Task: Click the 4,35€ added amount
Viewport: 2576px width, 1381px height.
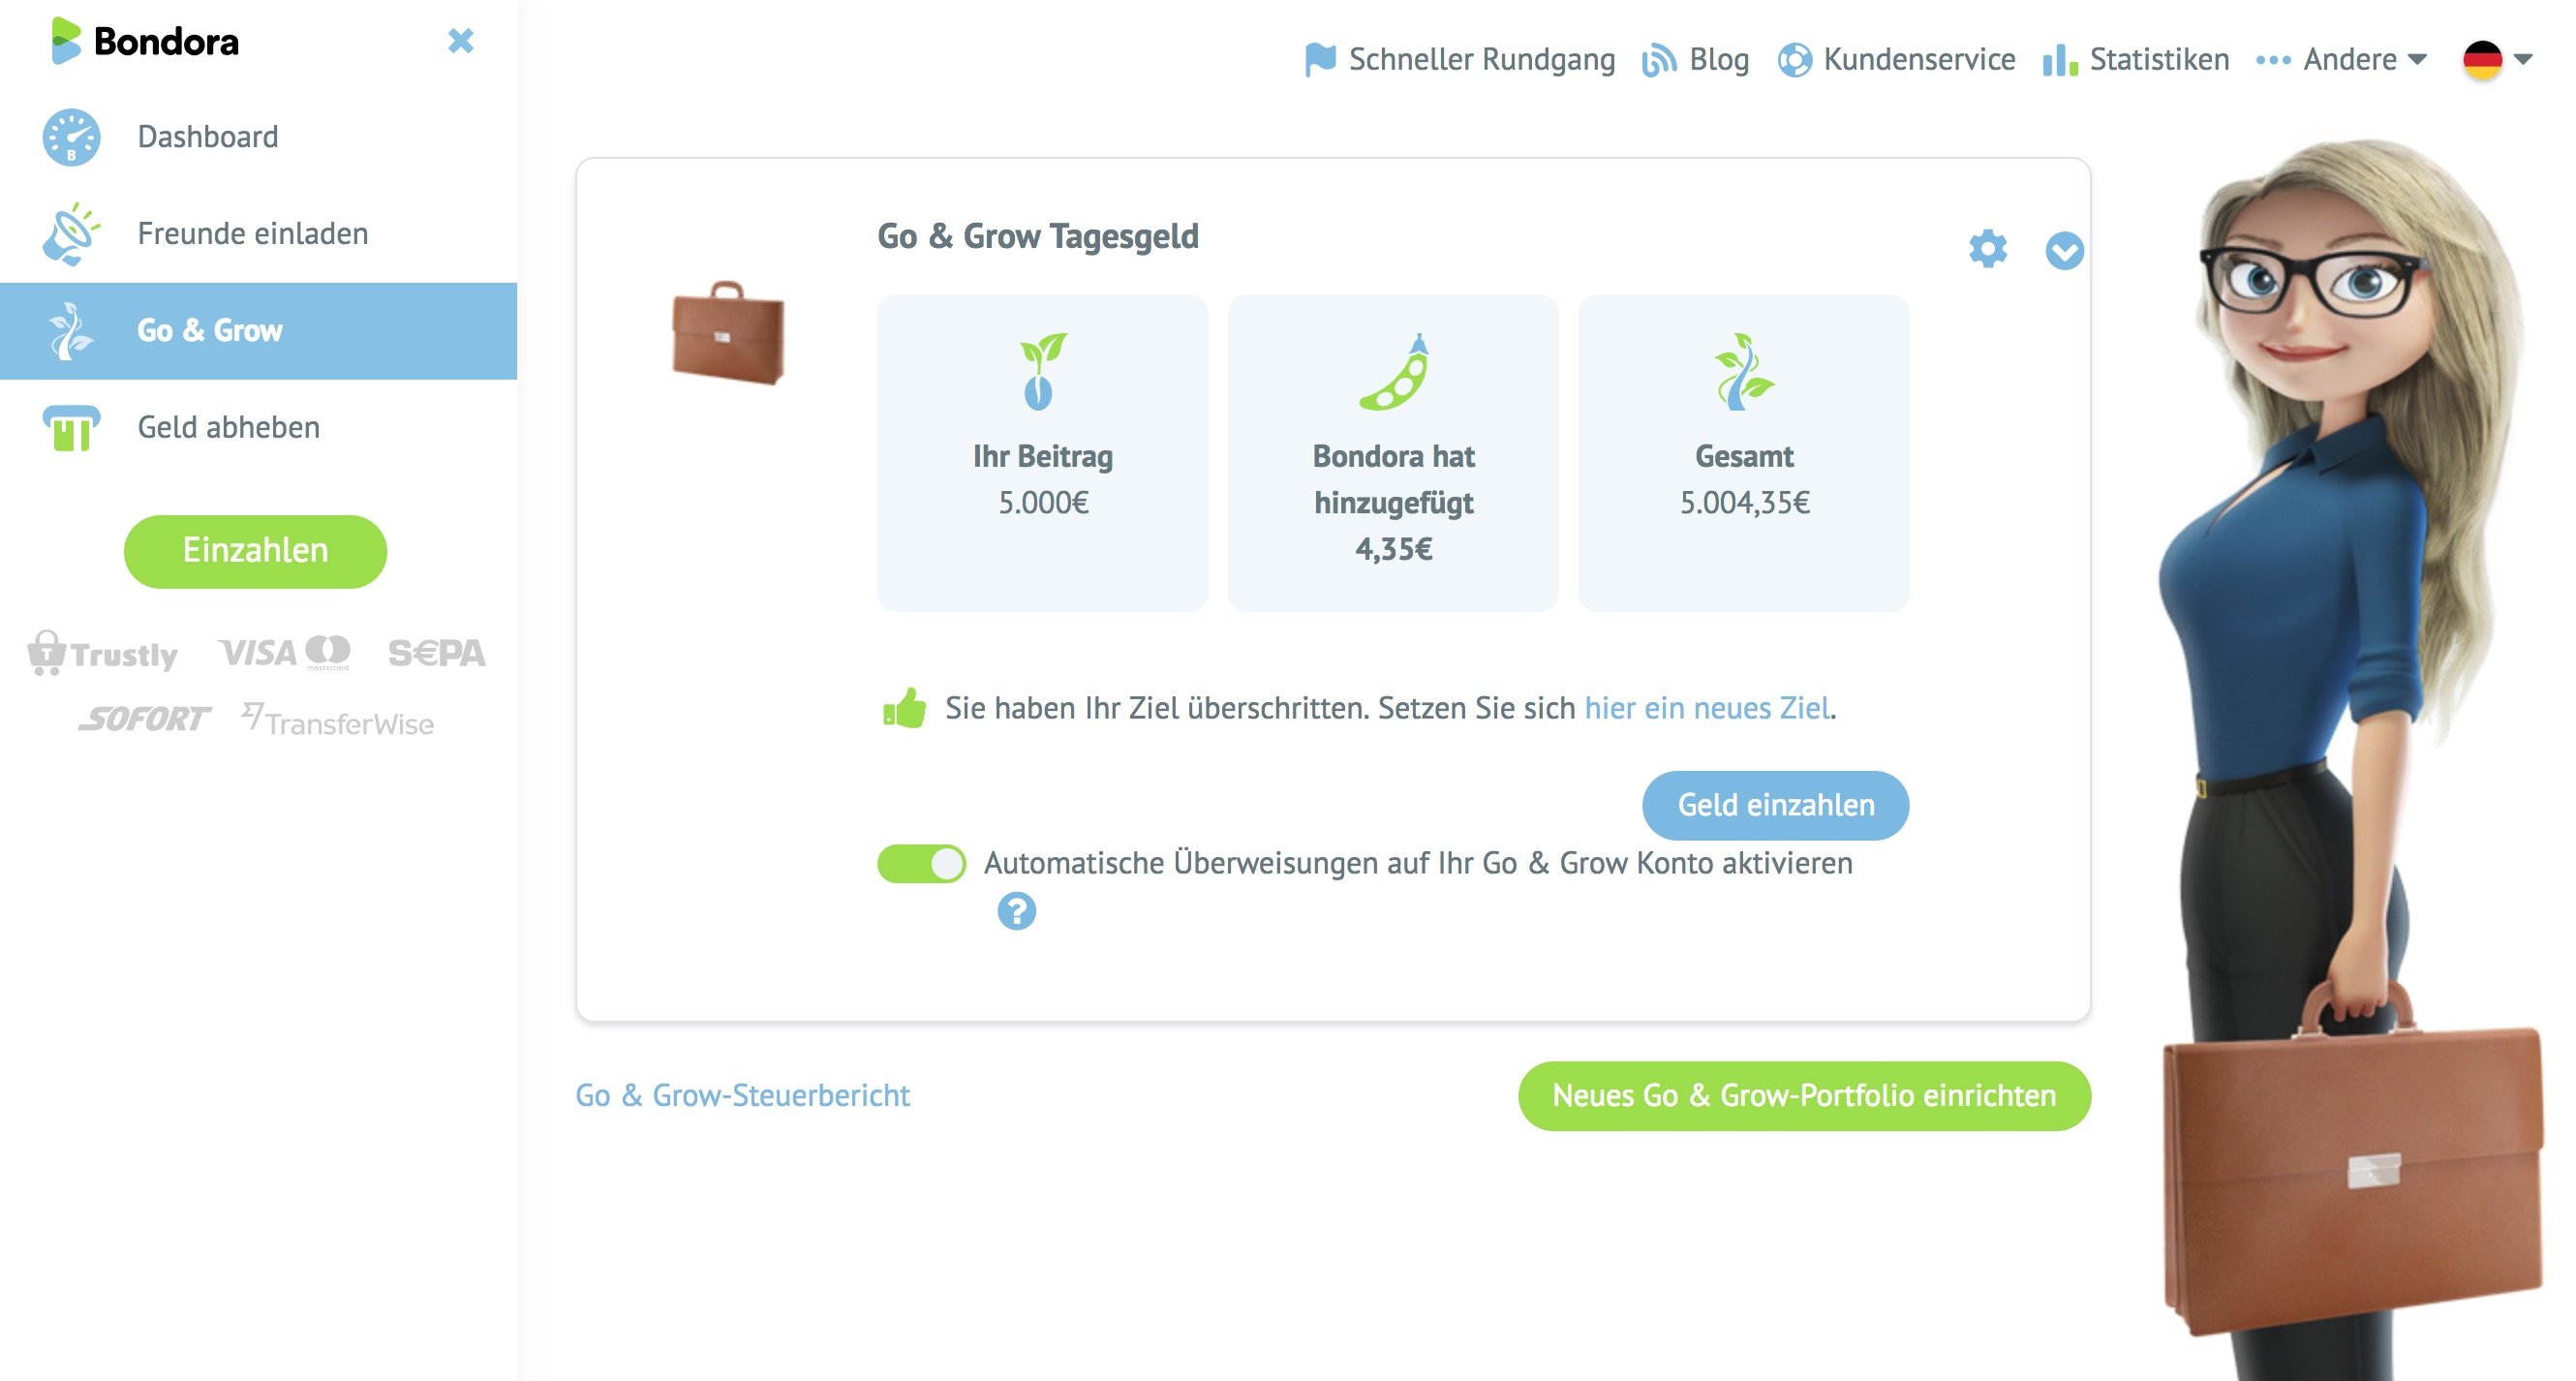Action: pos(1394,549)
